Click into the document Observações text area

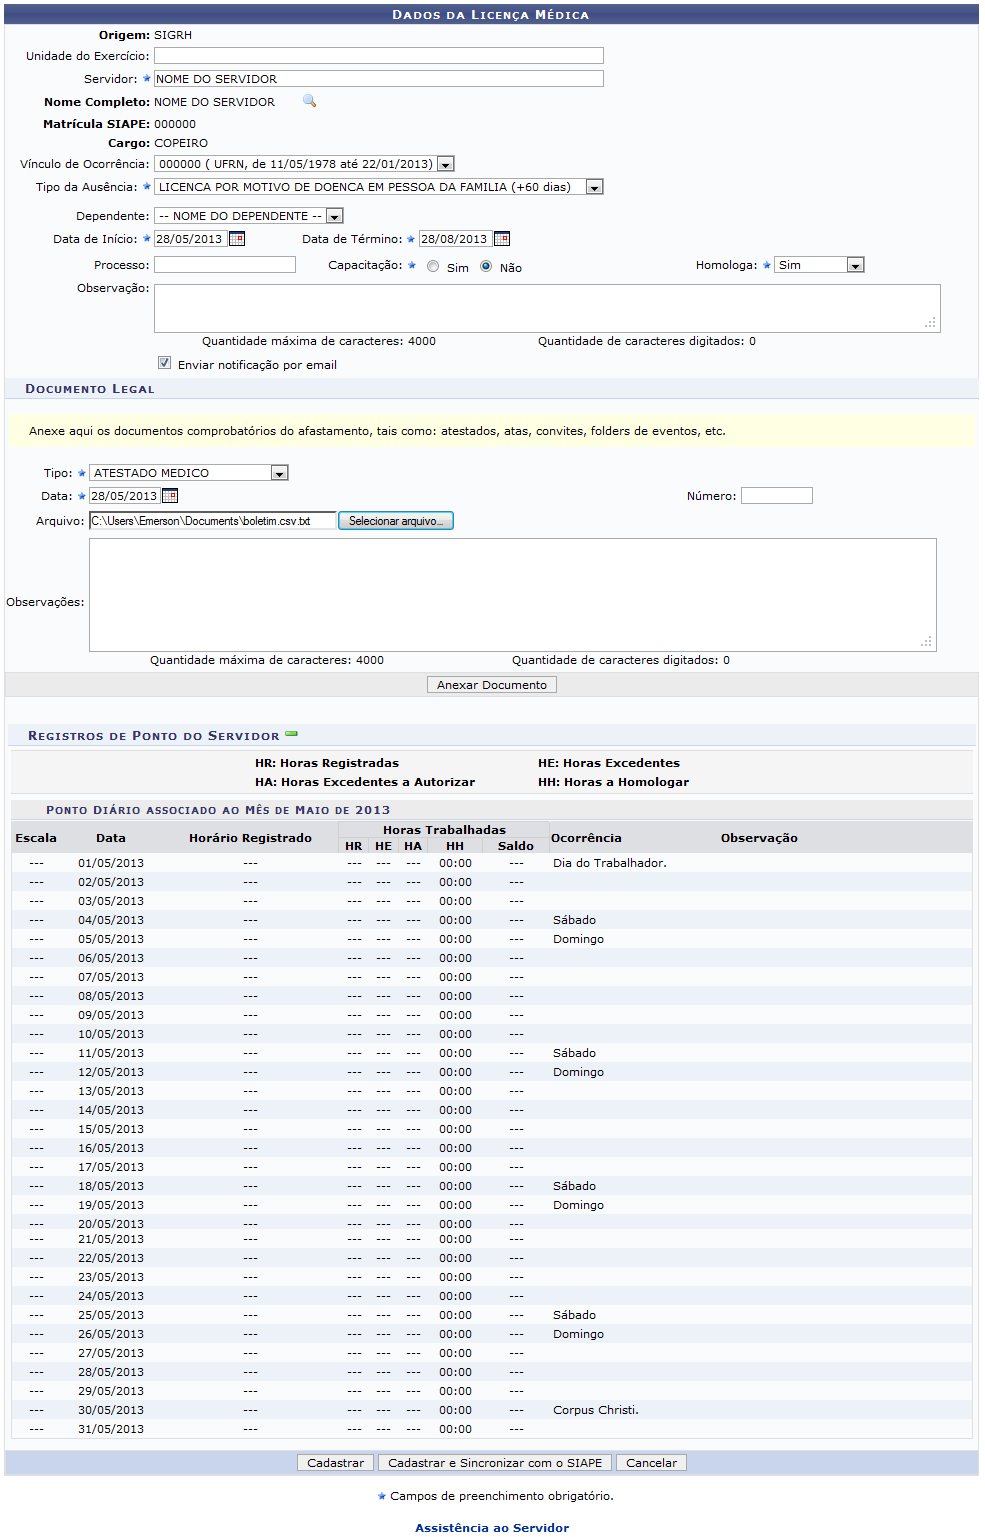(513, 595)
